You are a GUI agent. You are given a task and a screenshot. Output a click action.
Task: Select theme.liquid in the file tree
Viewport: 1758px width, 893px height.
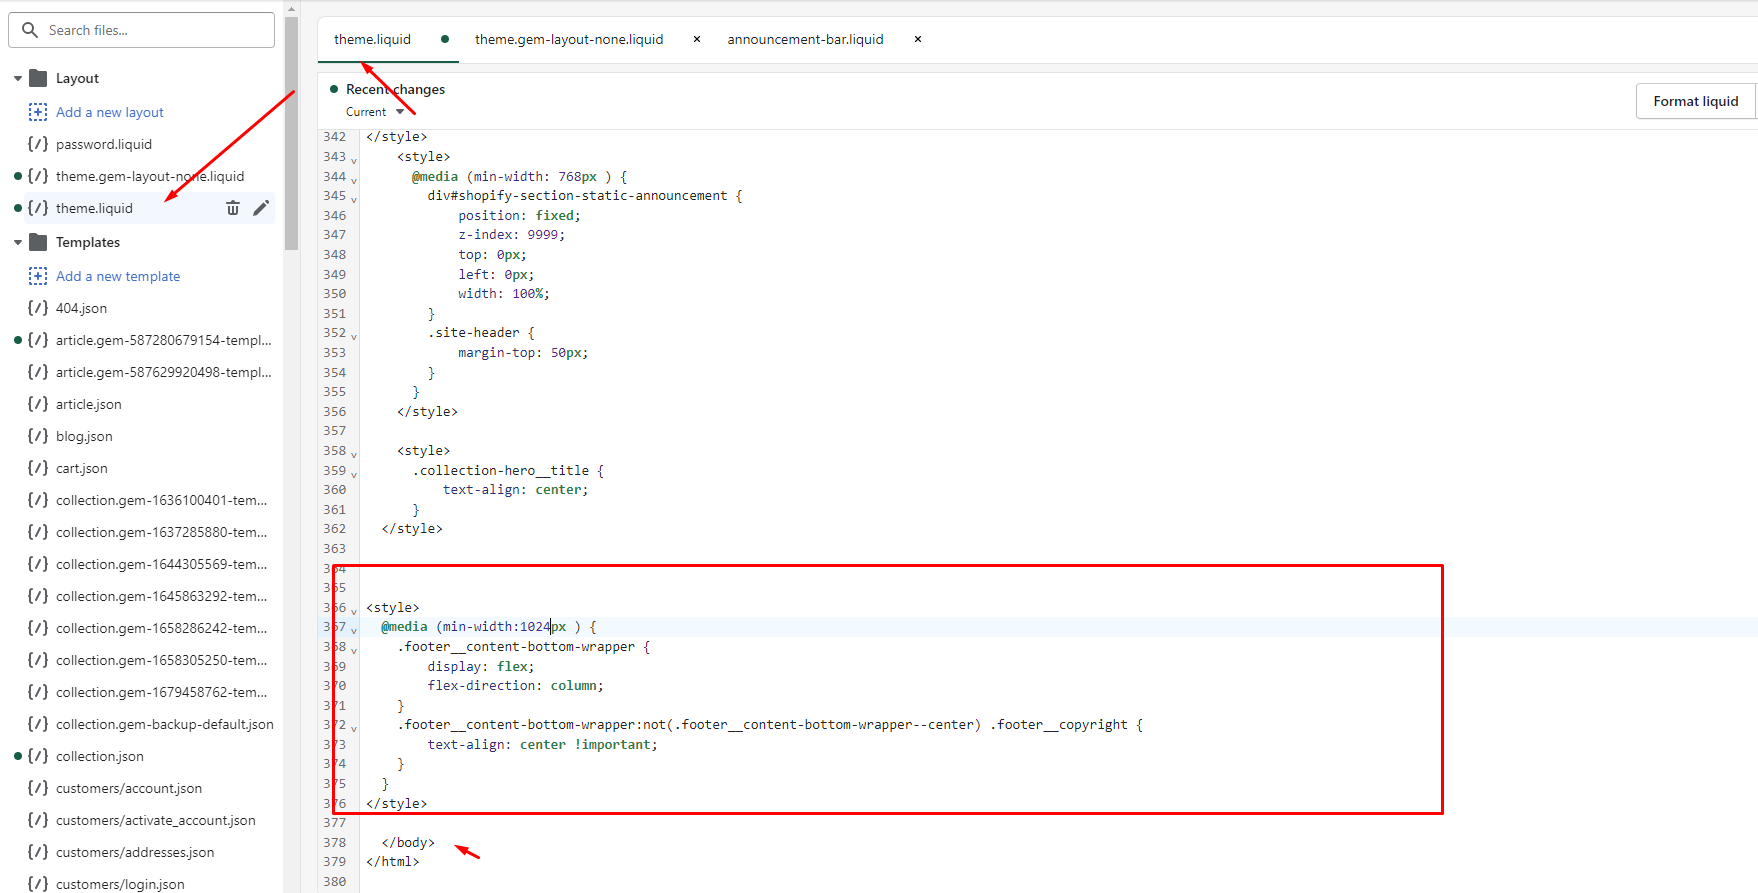94,208
